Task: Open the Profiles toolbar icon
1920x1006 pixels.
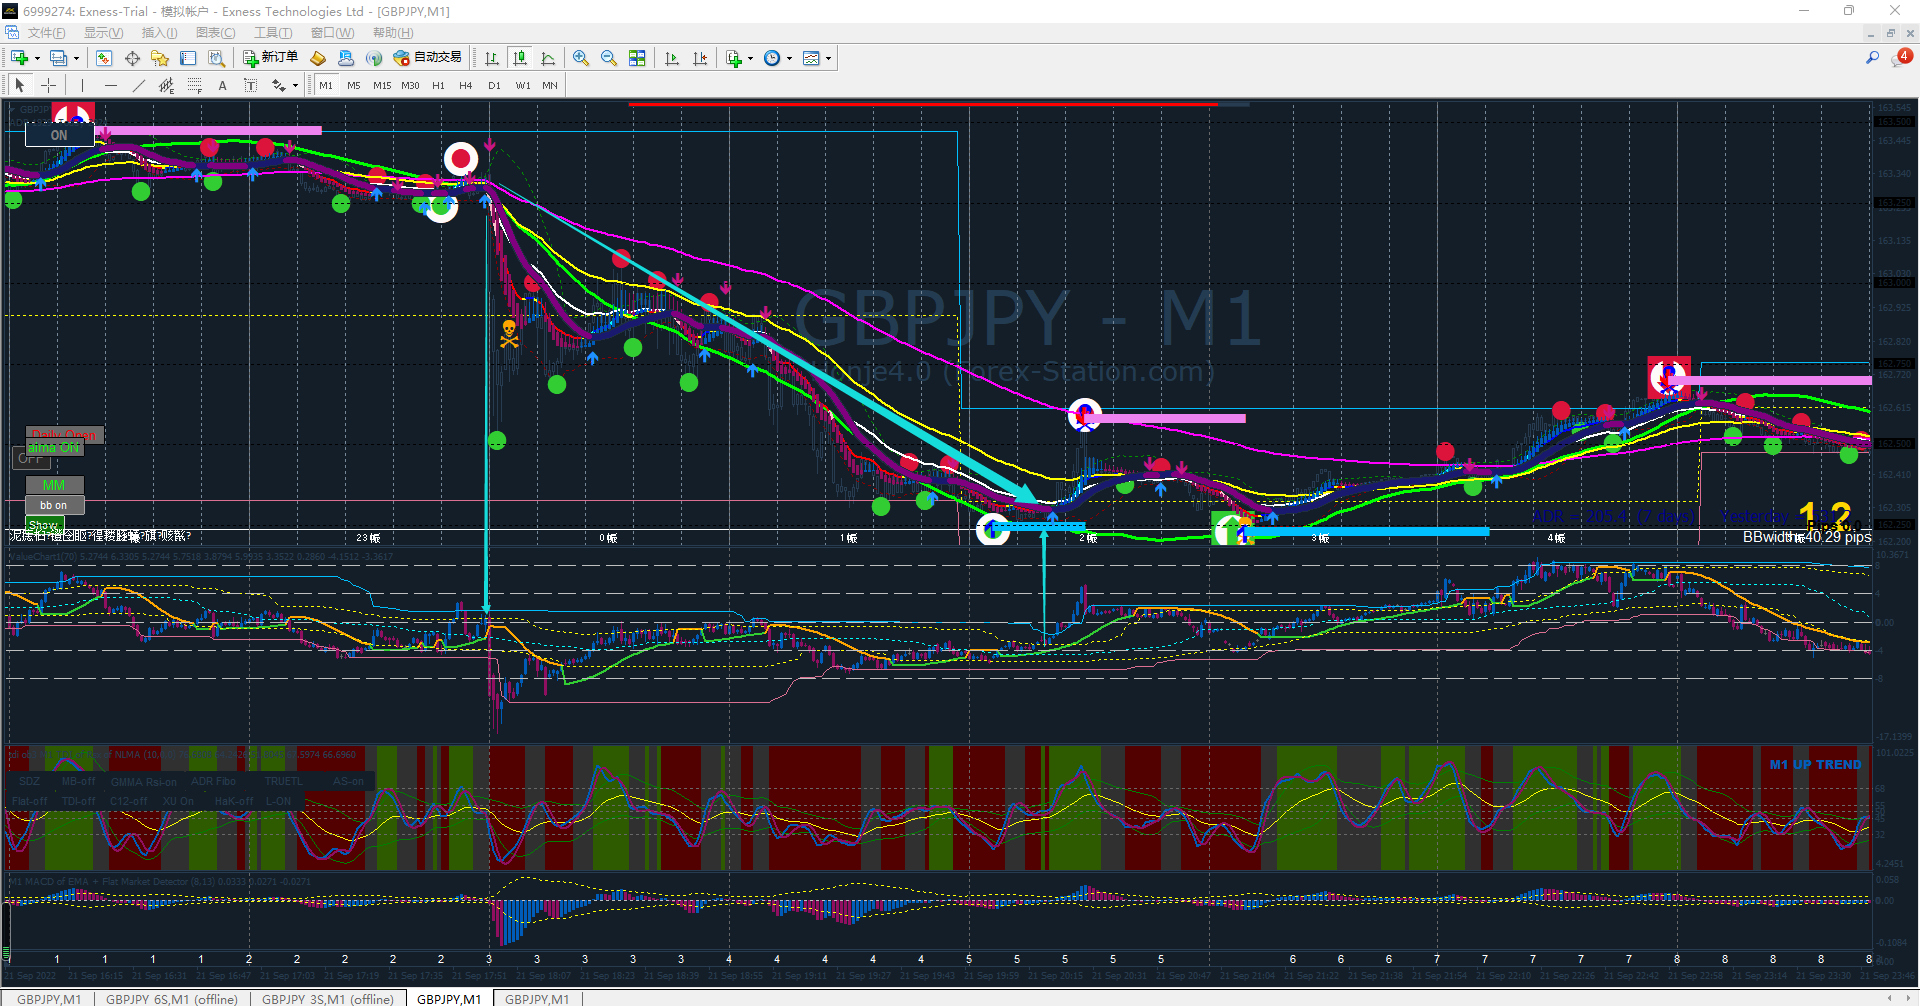Action: (x=58, y=58)
